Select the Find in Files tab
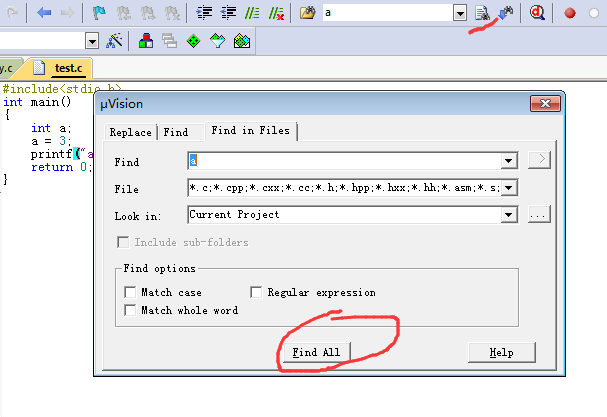607x417 pixels. coord(250,130)
